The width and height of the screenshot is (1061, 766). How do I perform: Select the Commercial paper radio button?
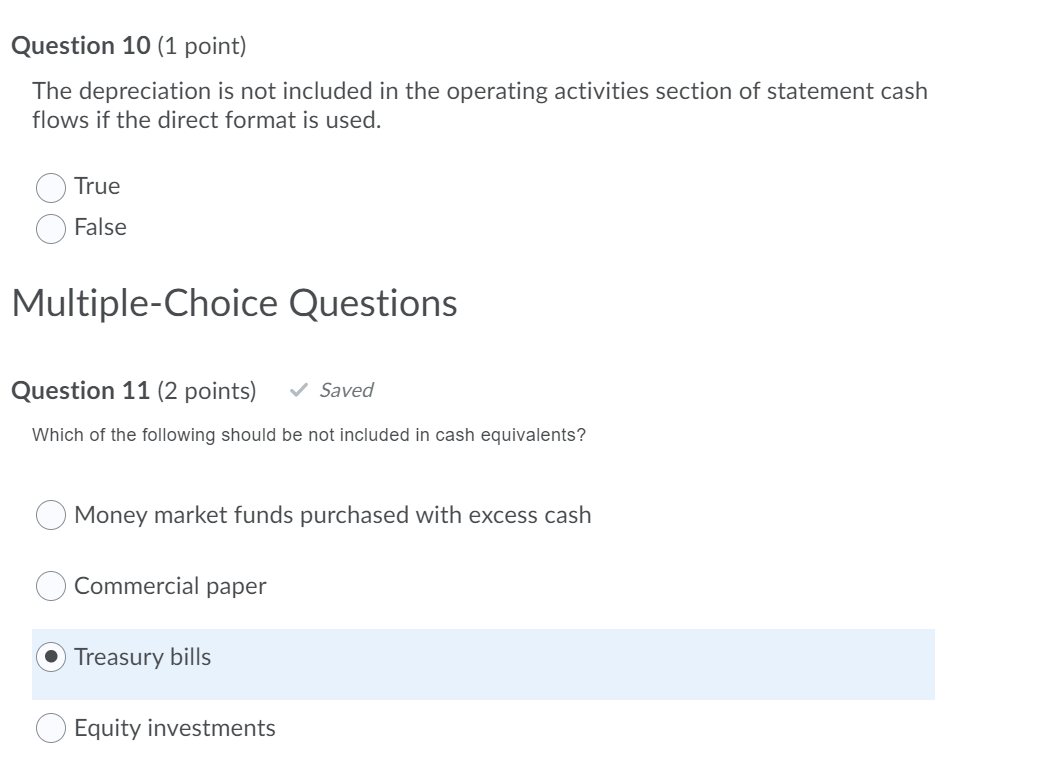pos(50,586)
